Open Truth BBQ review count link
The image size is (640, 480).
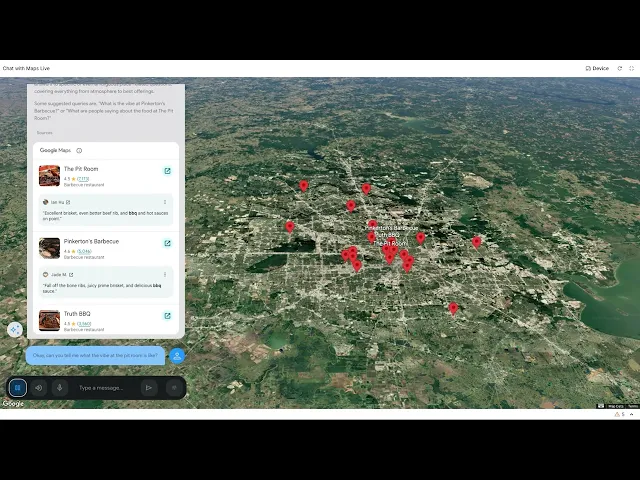(x=84, y=324)
